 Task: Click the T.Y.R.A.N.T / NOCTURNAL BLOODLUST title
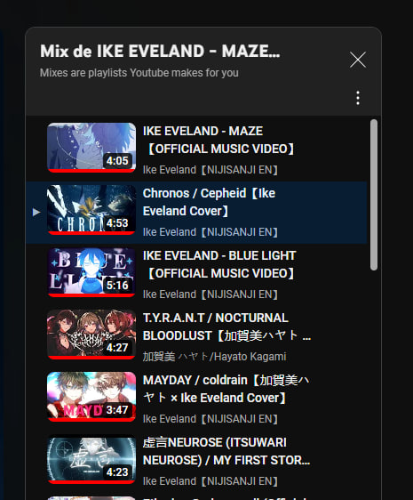point(227,327)
